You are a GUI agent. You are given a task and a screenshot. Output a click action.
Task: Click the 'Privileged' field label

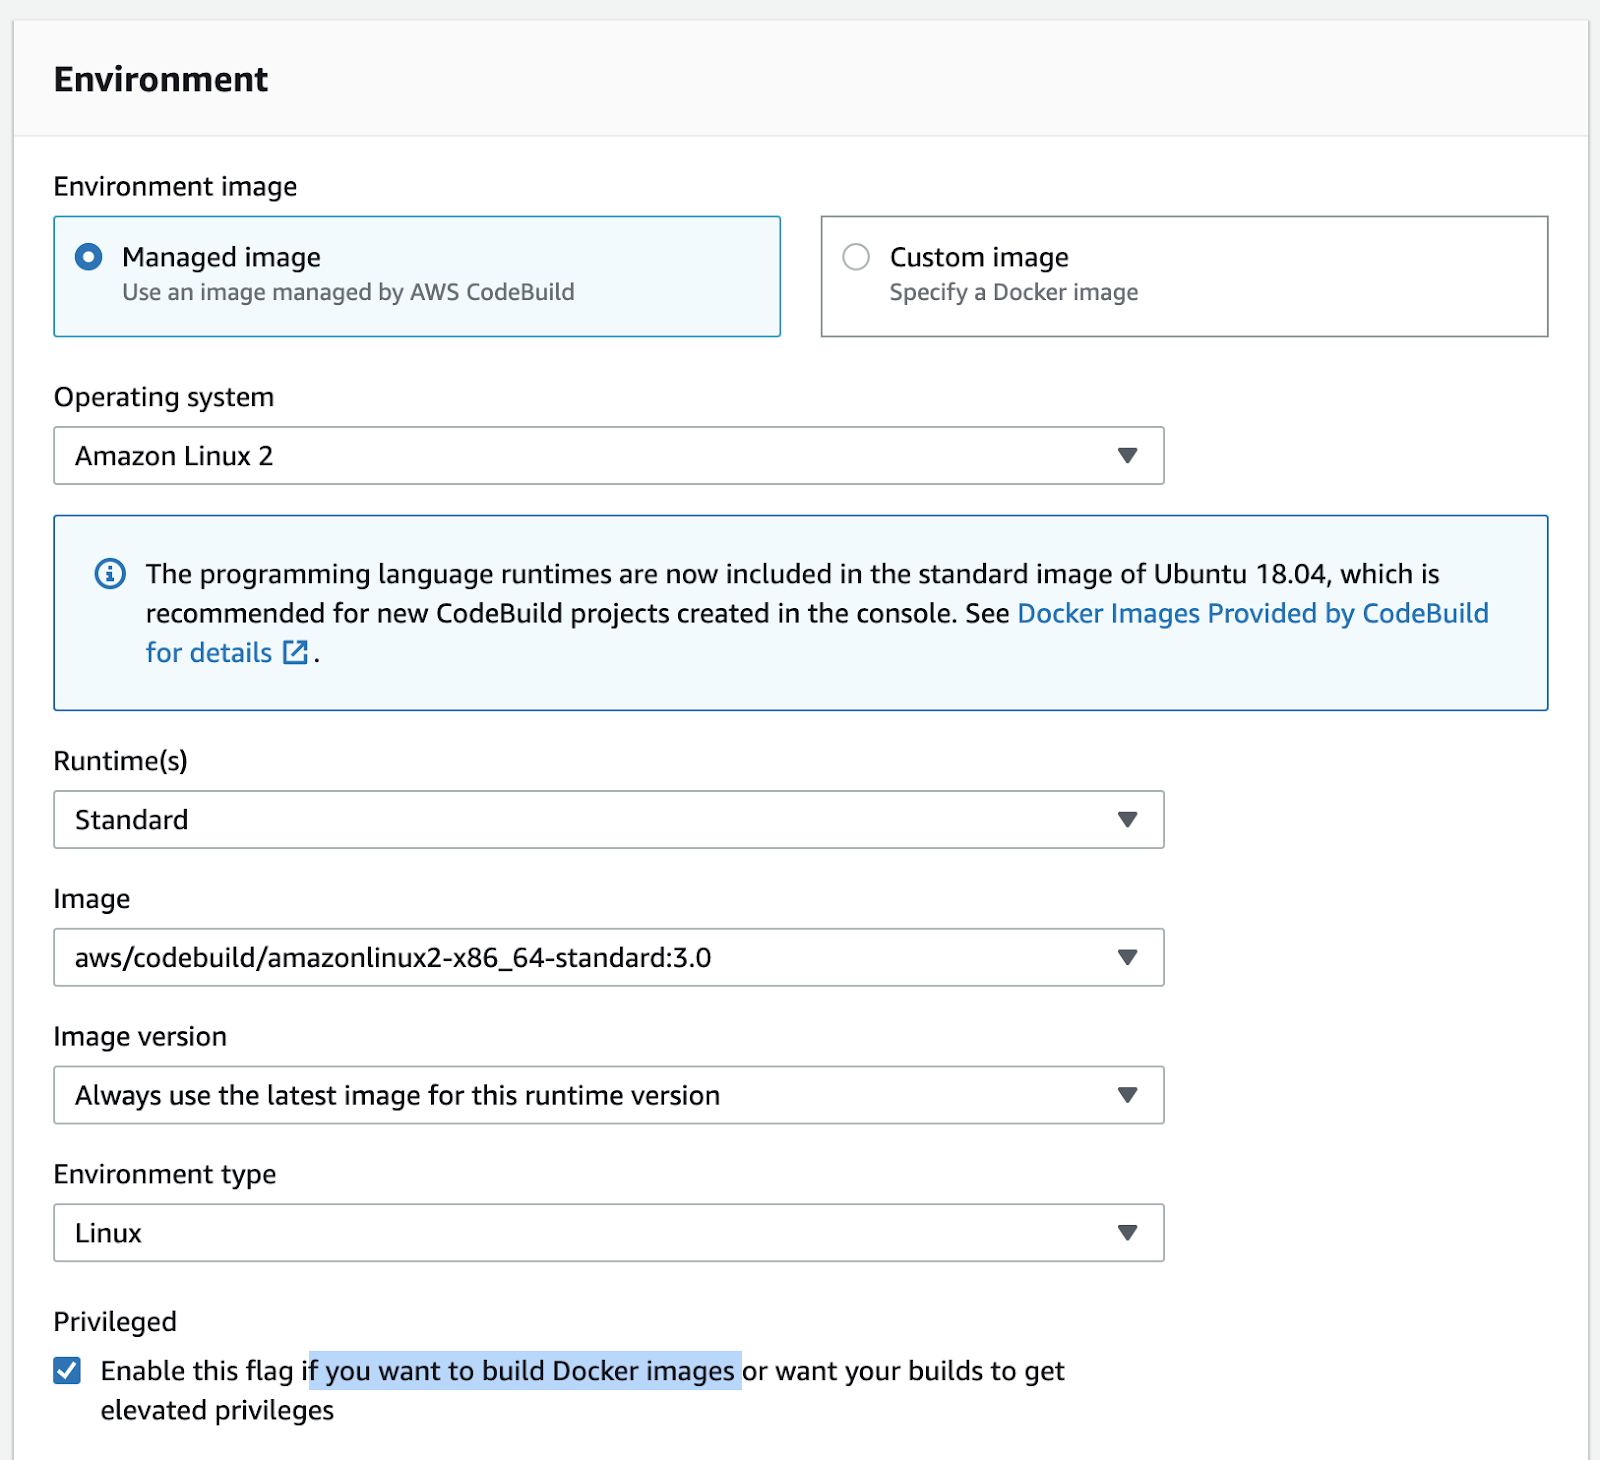point(115,1322)
